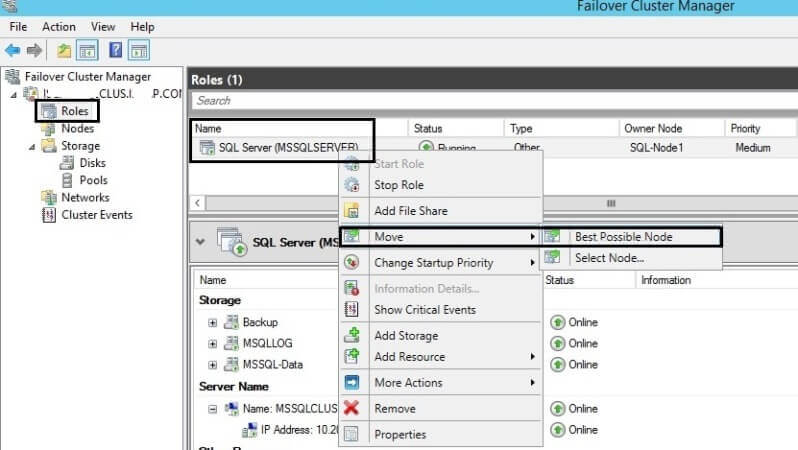Toggle the Show/Hide Action Pane toolbar icon
798x450 pixels.
click(139, 50)
